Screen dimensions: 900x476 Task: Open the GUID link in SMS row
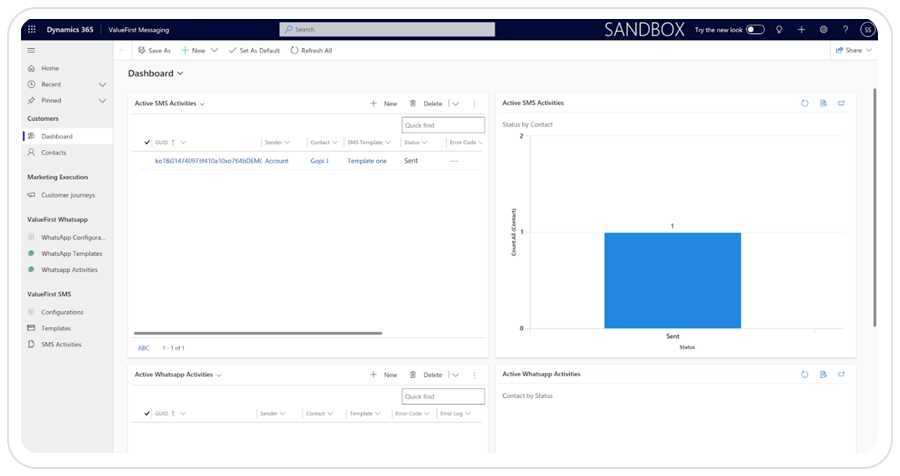tap(208, 161)
